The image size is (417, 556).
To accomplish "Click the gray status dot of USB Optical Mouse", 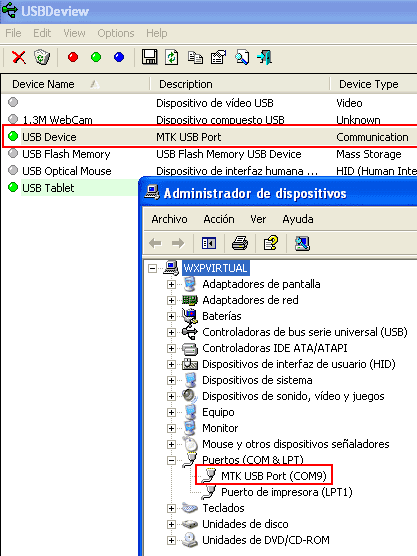I will 13,170.
